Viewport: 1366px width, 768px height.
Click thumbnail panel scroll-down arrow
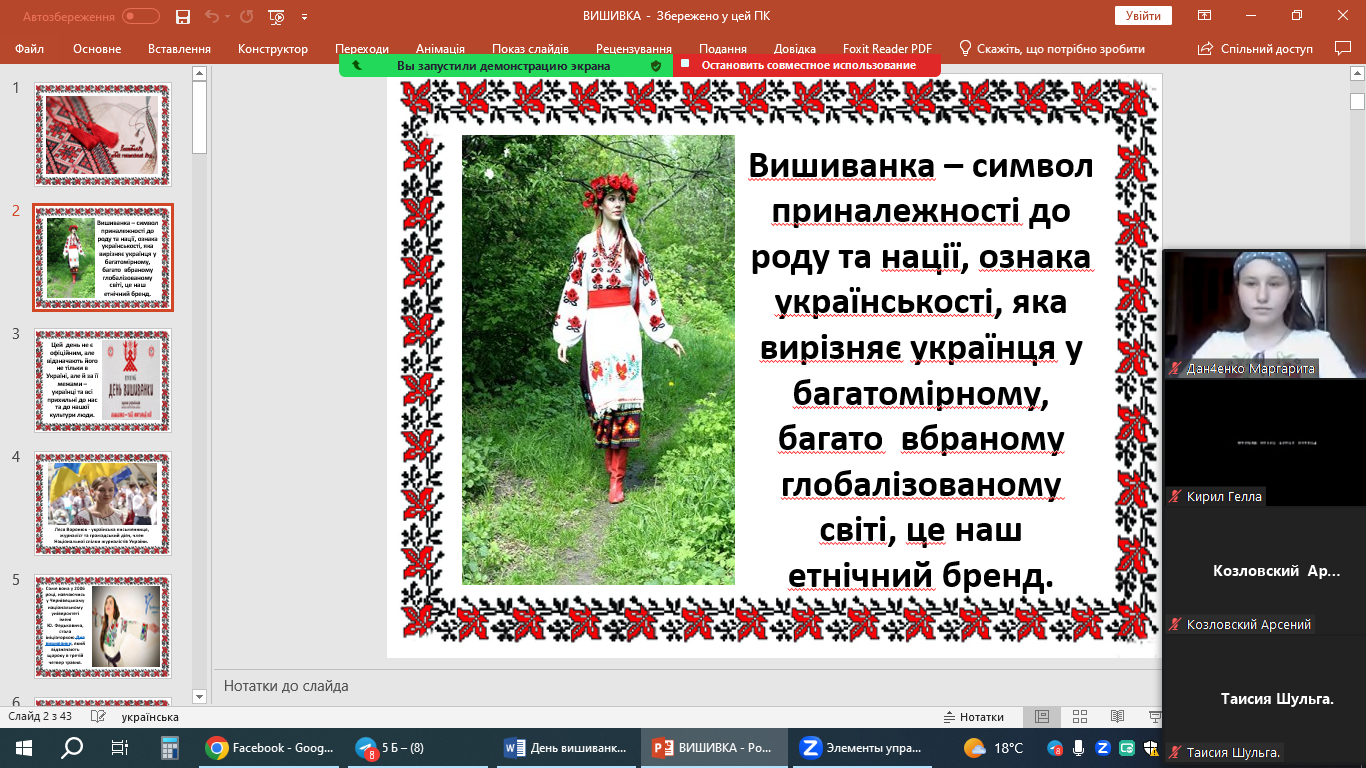(x=199, y=695)
